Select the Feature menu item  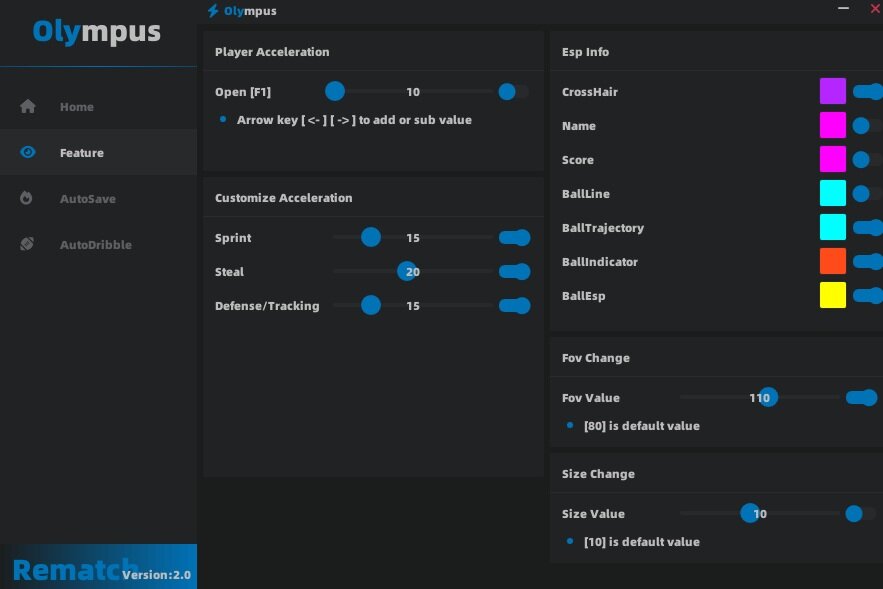(x=99, y=153)
